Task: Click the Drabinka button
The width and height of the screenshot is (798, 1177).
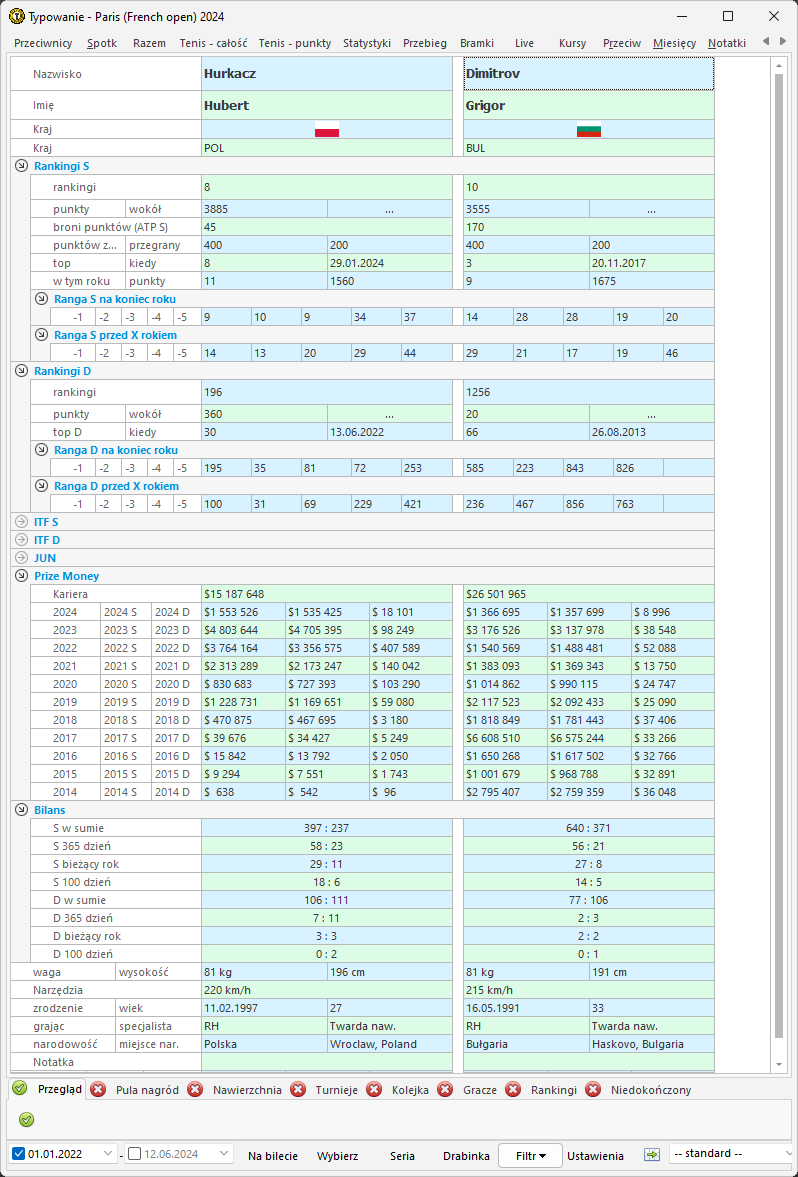Action: pyautogui.click(x=466, y=1155)
